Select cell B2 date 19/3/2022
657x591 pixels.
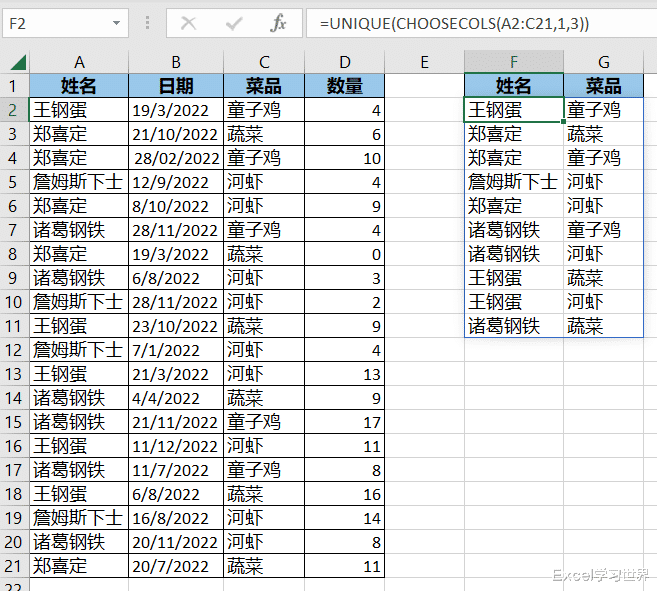[x=176, y=110]
